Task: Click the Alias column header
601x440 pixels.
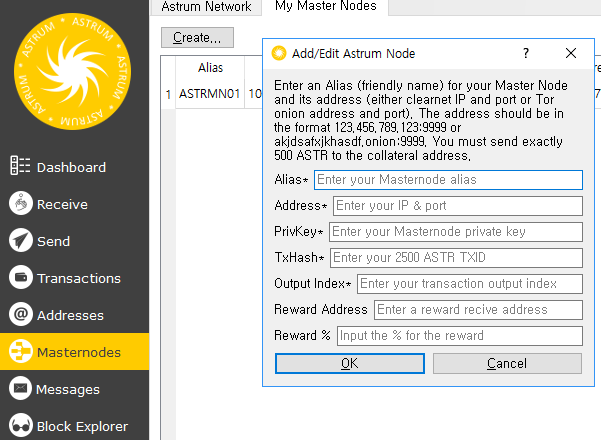Action: point(210,68)
